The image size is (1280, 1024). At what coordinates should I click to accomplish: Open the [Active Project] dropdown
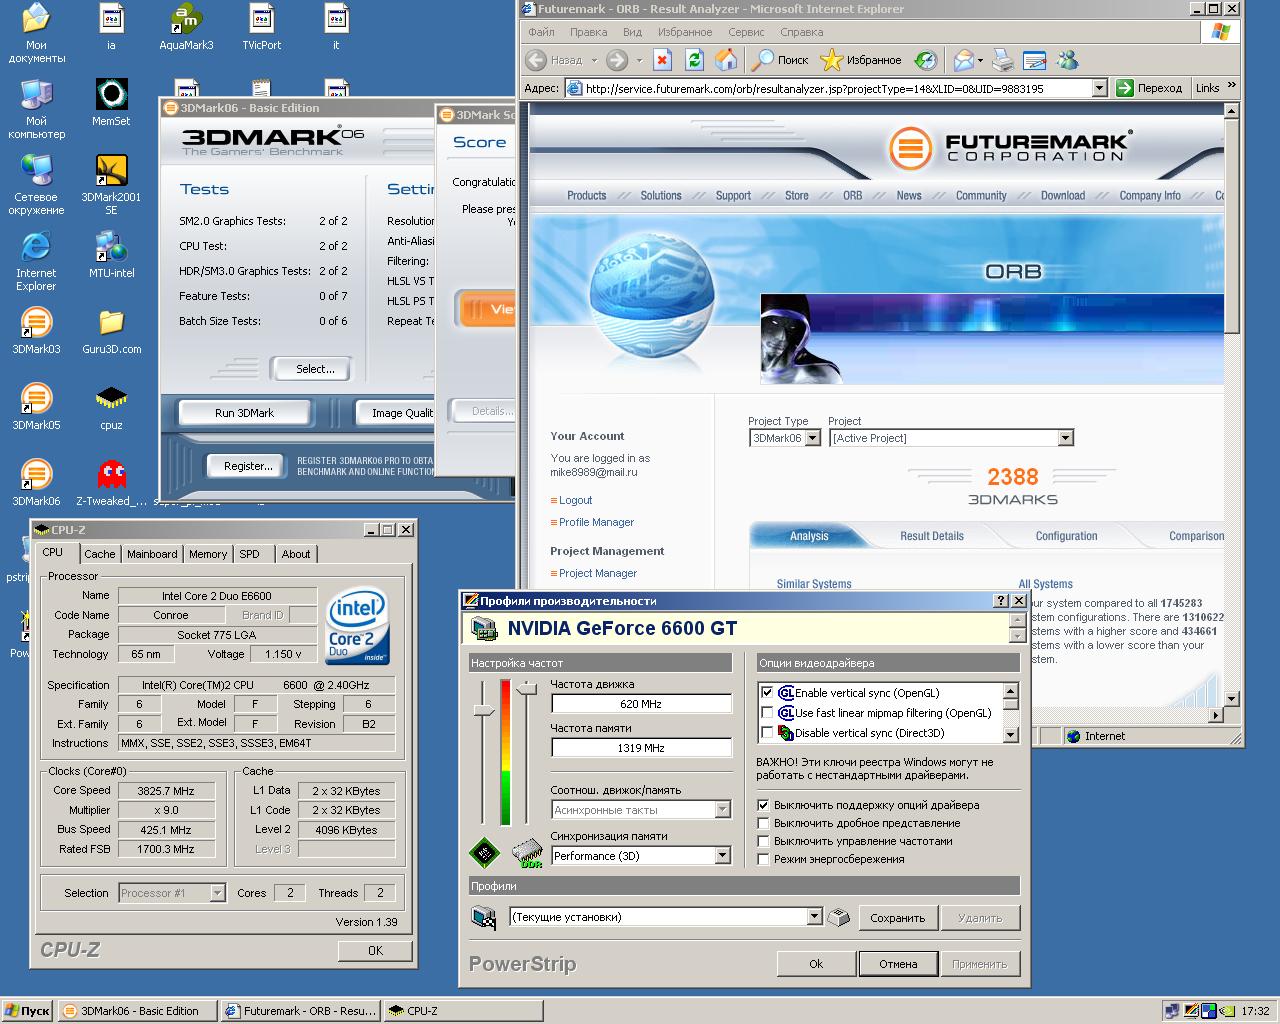click(1065, 438)
